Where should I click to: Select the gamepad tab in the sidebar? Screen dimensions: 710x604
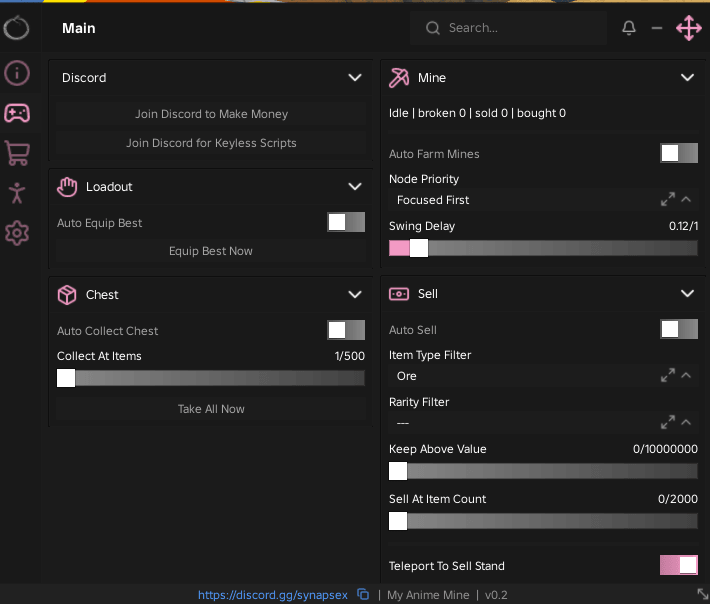point(17,113)
